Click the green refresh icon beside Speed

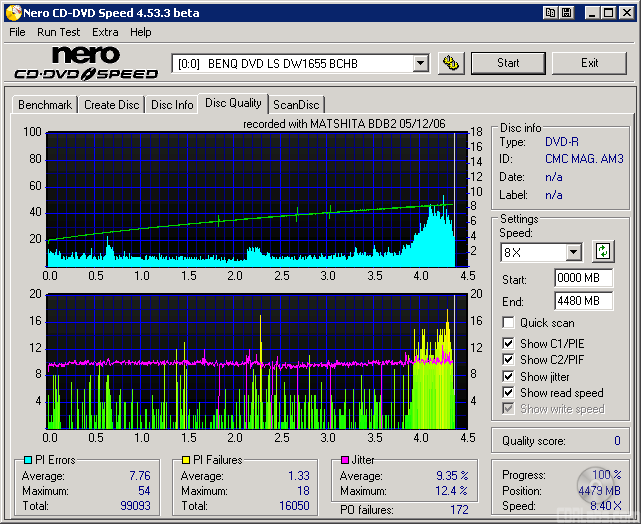603,251
